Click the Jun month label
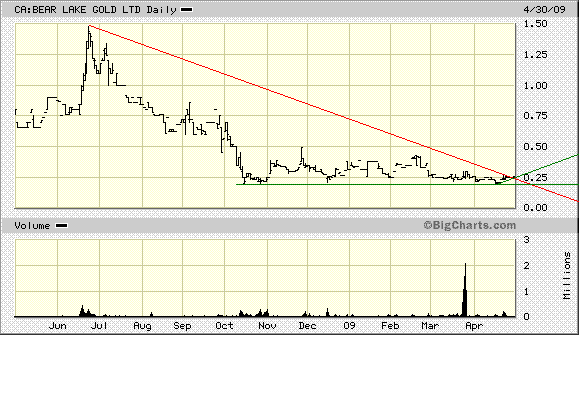579x405 pixels. tap(58, 326)
